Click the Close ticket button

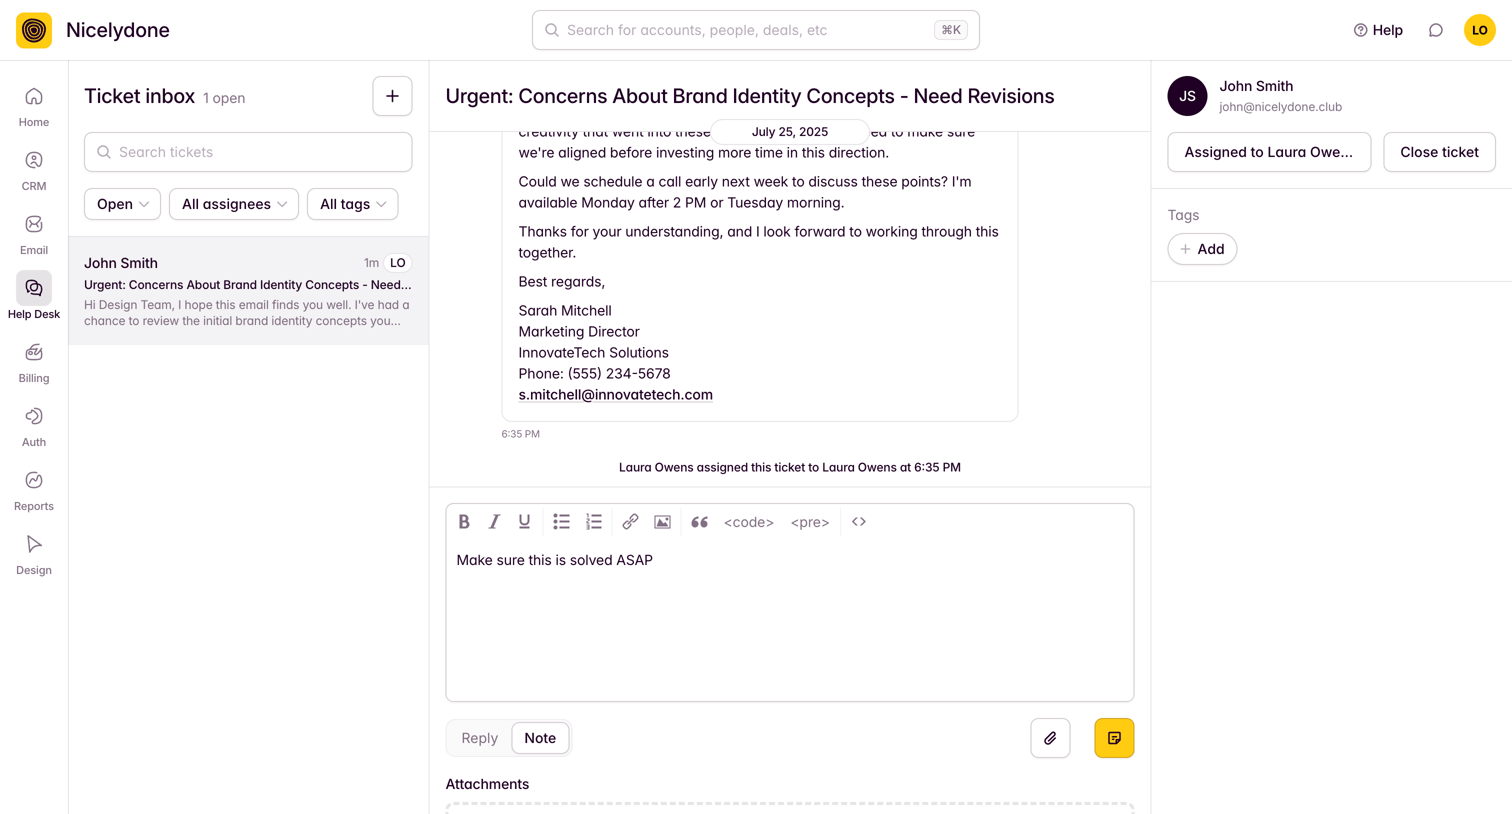(1439, 152)
